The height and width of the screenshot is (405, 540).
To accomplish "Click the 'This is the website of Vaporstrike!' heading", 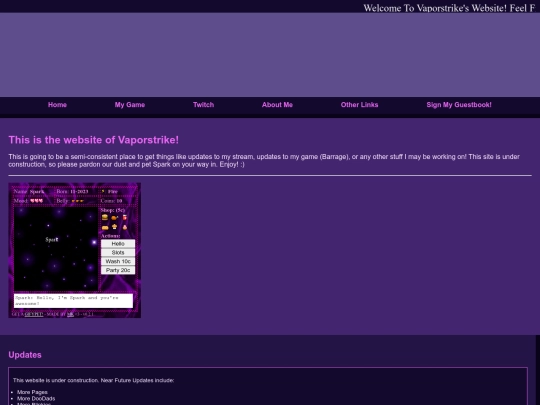I will (x=94, y=140).
